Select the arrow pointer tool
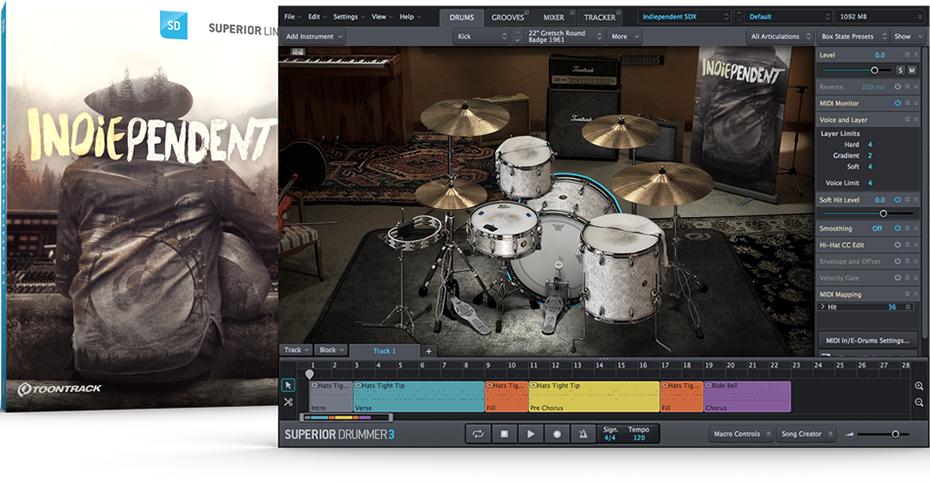This screenshot has height=482, width=930. pos(288,385)
